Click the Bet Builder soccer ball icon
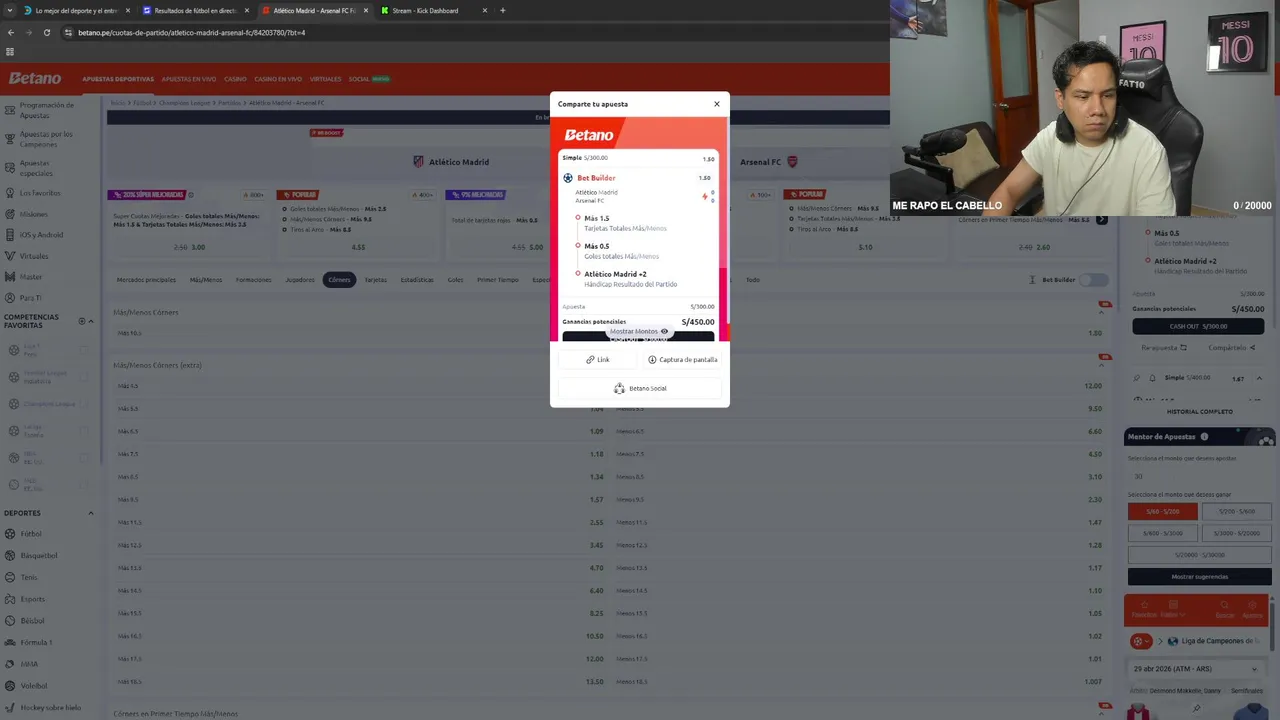1280x720 pixels. point(568,178)
